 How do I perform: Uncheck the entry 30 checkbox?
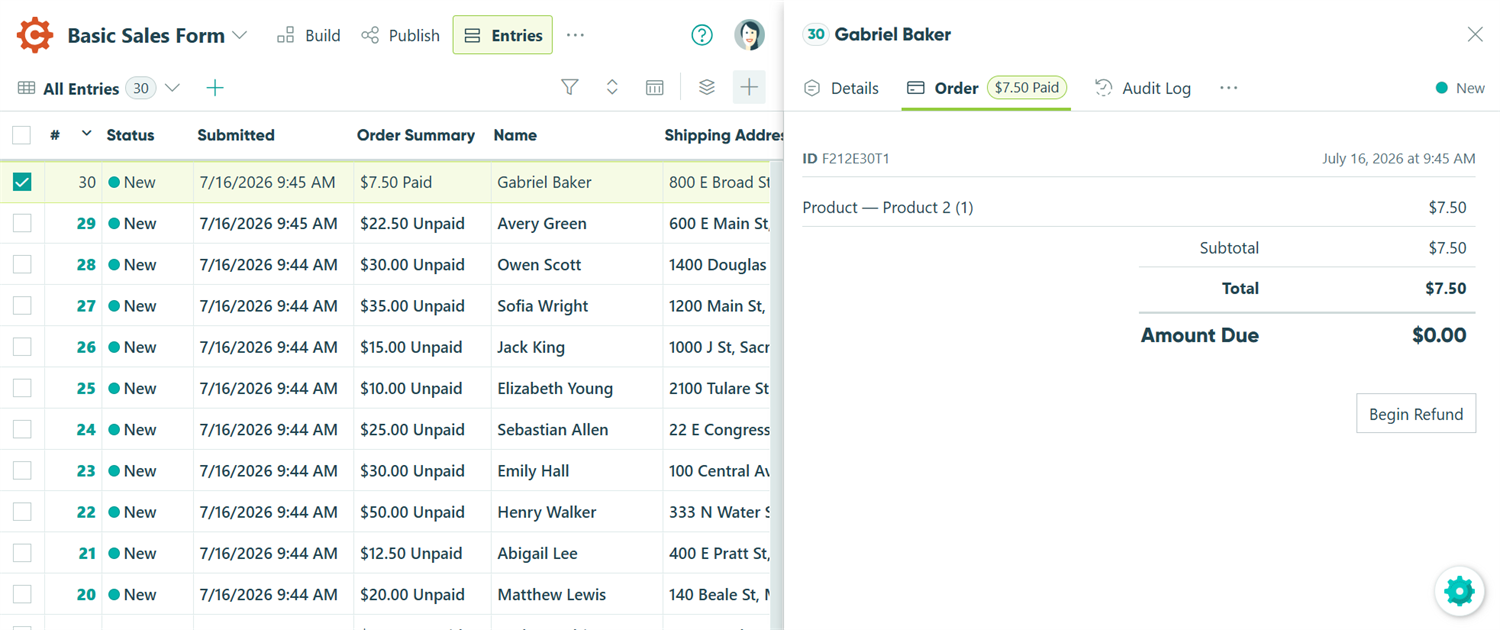point(22,182)
